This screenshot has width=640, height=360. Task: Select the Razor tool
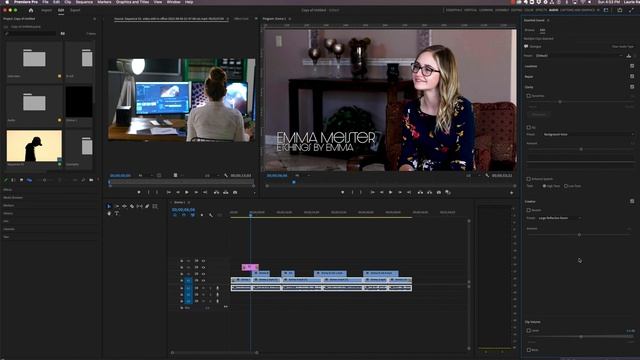pos(132,207)
